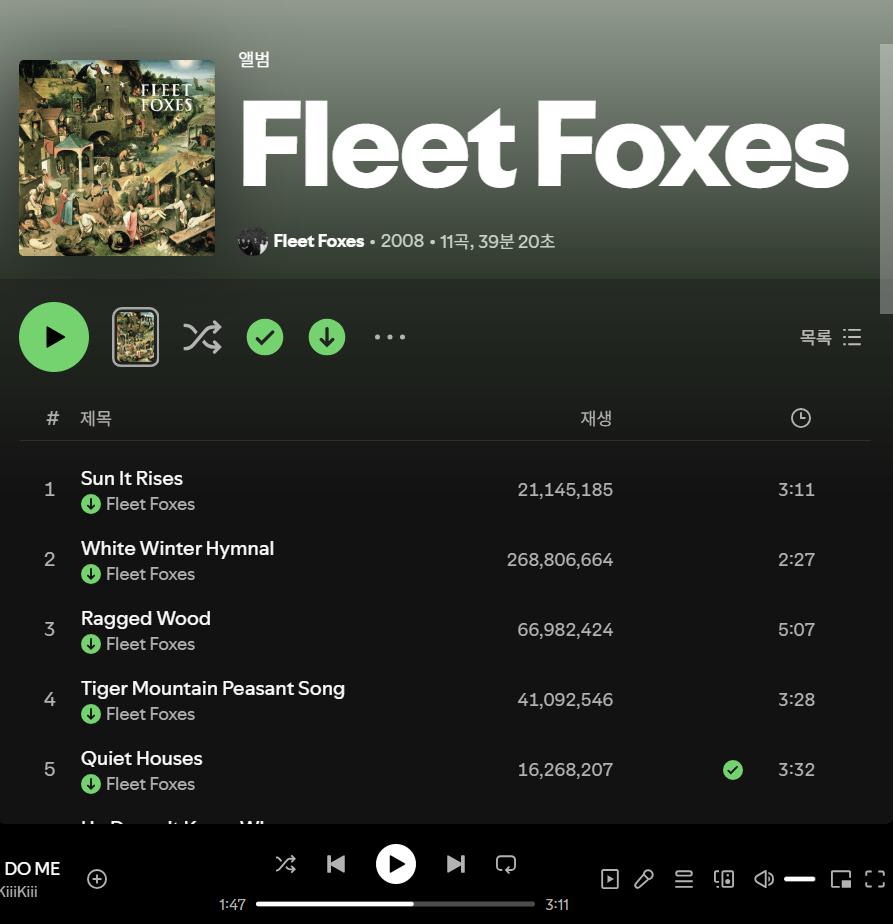This screenshot has height=924, width=893.
Task: Connect to a device
Action: pyautogui.click(x=724, y=879)
